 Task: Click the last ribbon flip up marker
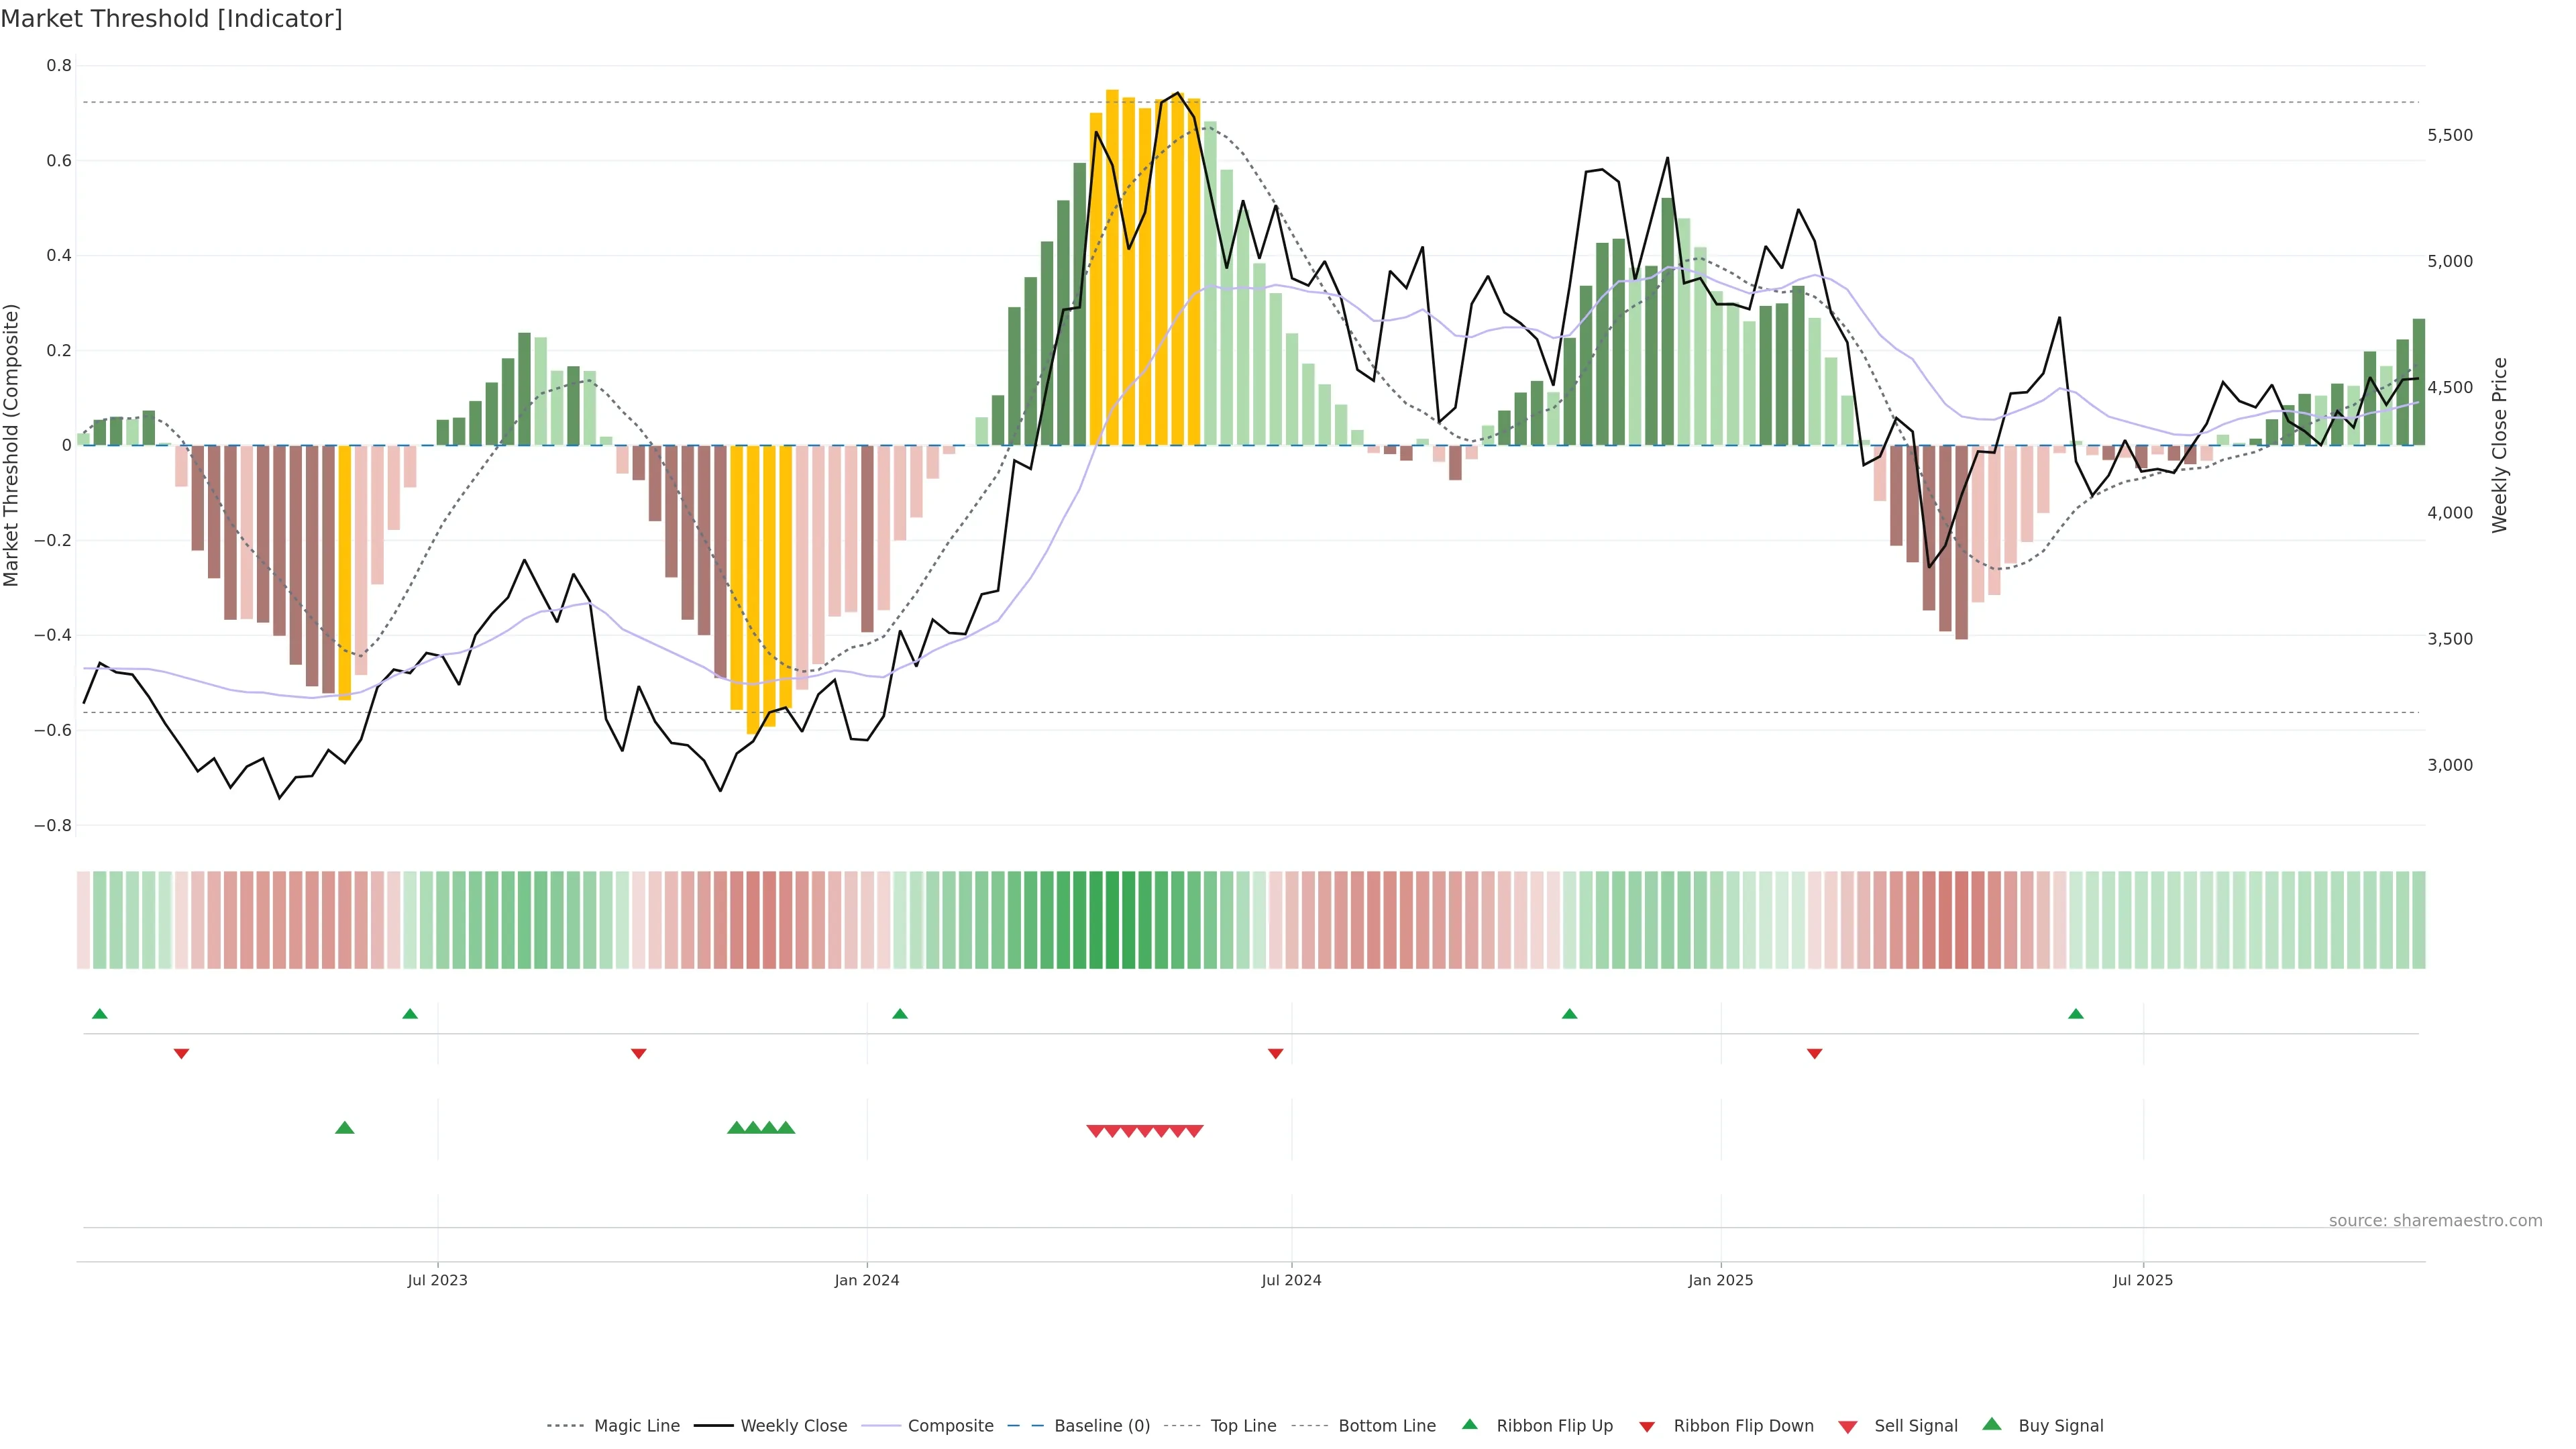click(2076, 1014)
